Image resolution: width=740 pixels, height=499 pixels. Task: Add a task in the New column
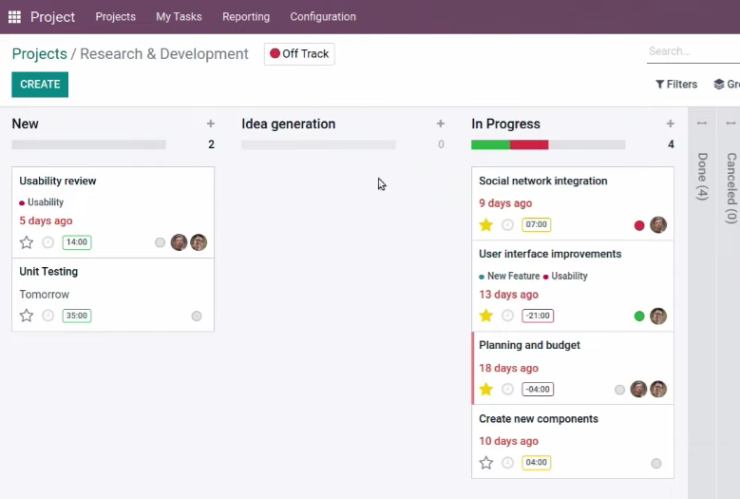tap(210, 124)
